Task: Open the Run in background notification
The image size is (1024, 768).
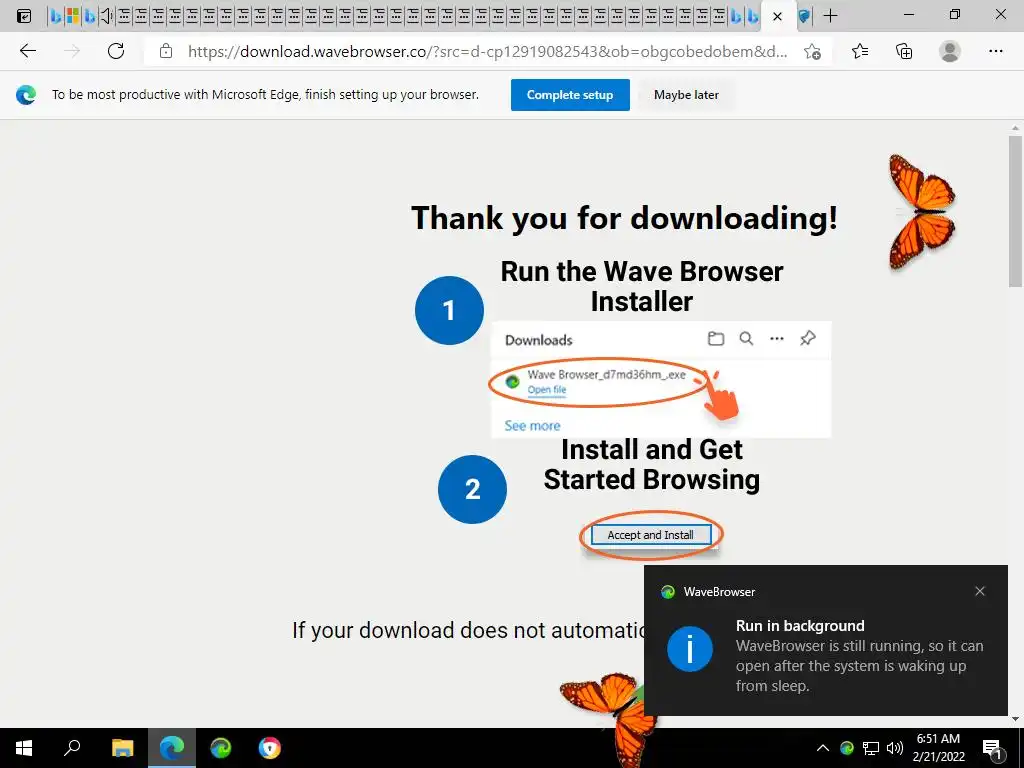Action: [x=825, y=641]
